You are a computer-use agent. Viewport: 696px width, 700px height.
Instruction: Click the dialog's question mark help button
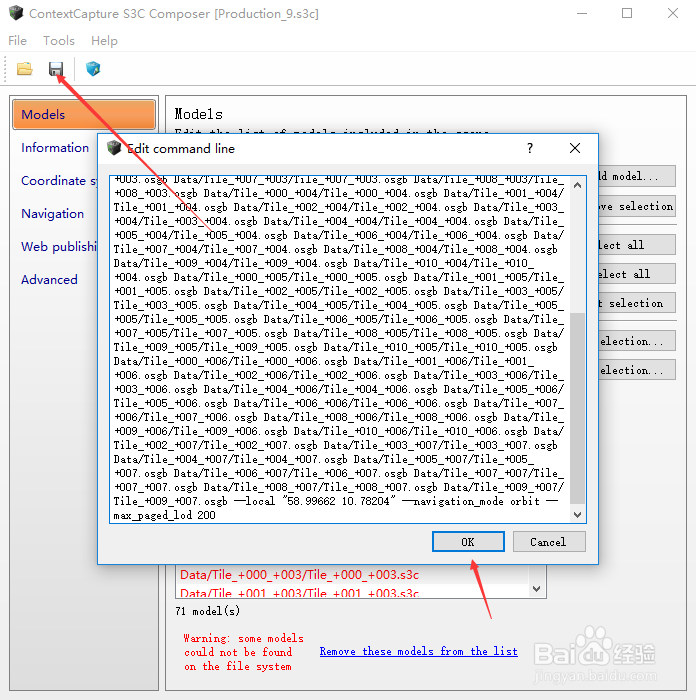pyautogui.click(x=529, y=148)
